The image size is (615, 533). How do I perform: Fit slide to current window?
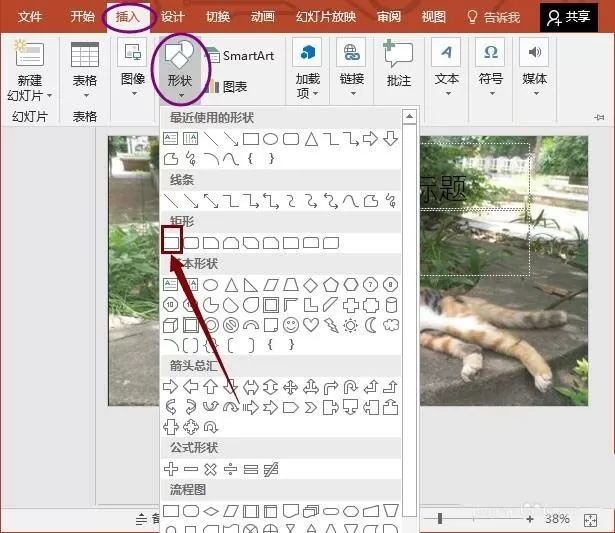(x=590, y=520)
